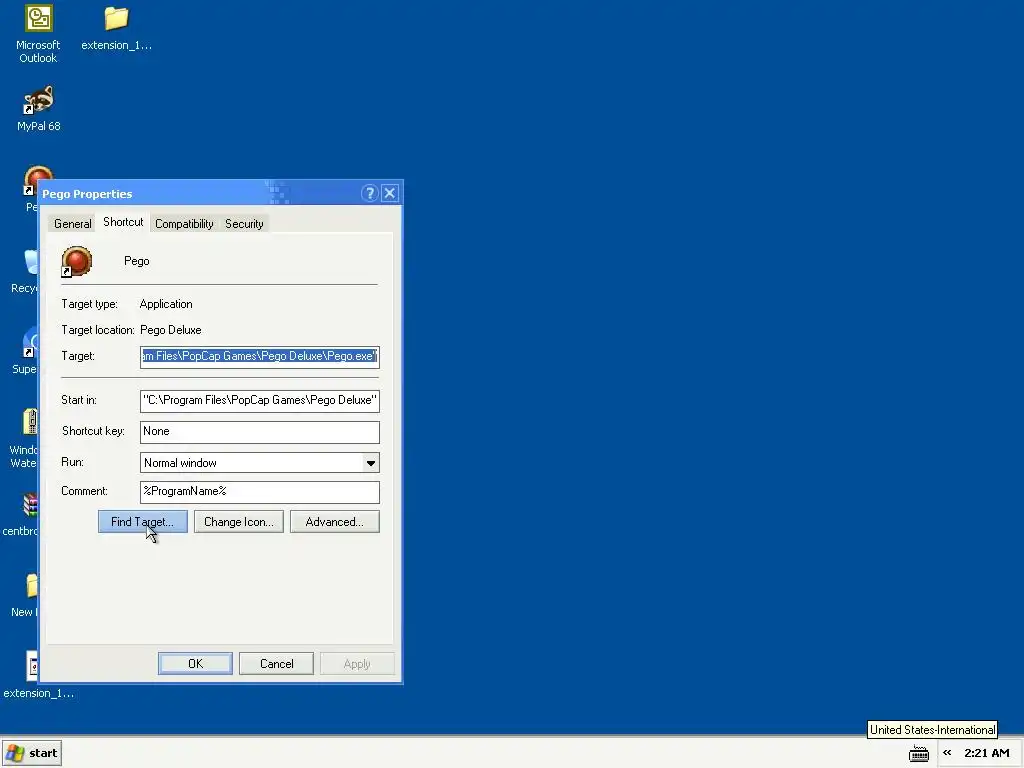Expand hidden tray icons with the chevron
Viewport: 1024px width, 768px height.
point(947,753)
